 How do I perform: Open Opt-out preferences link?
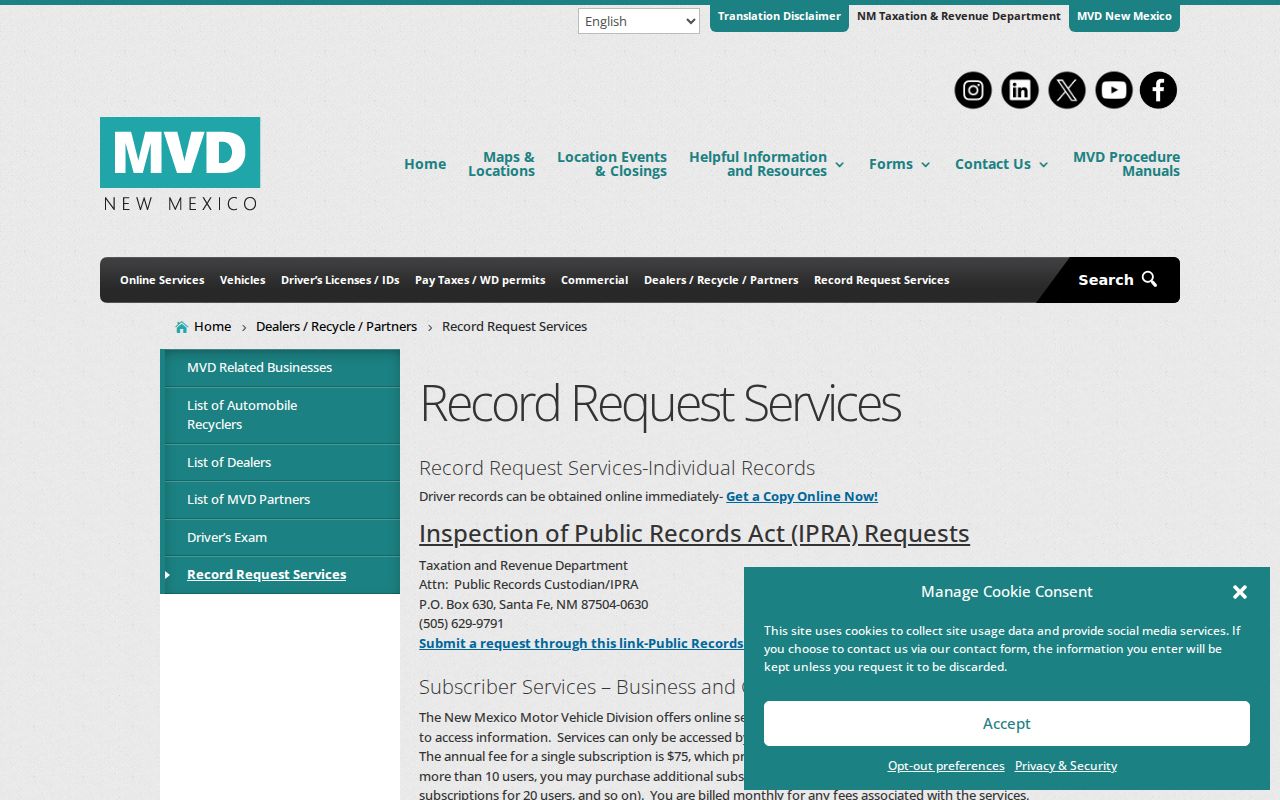[946, 766]
